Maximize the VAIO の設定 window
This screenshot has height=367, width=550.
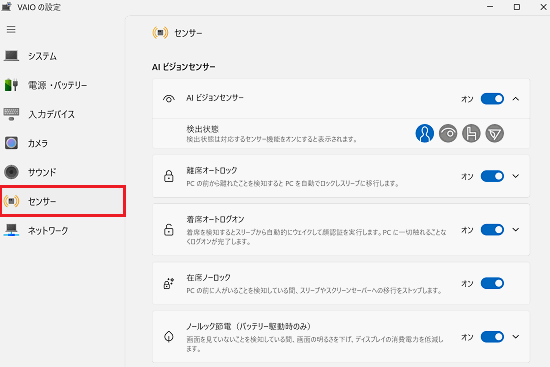(x=517, y=7)
